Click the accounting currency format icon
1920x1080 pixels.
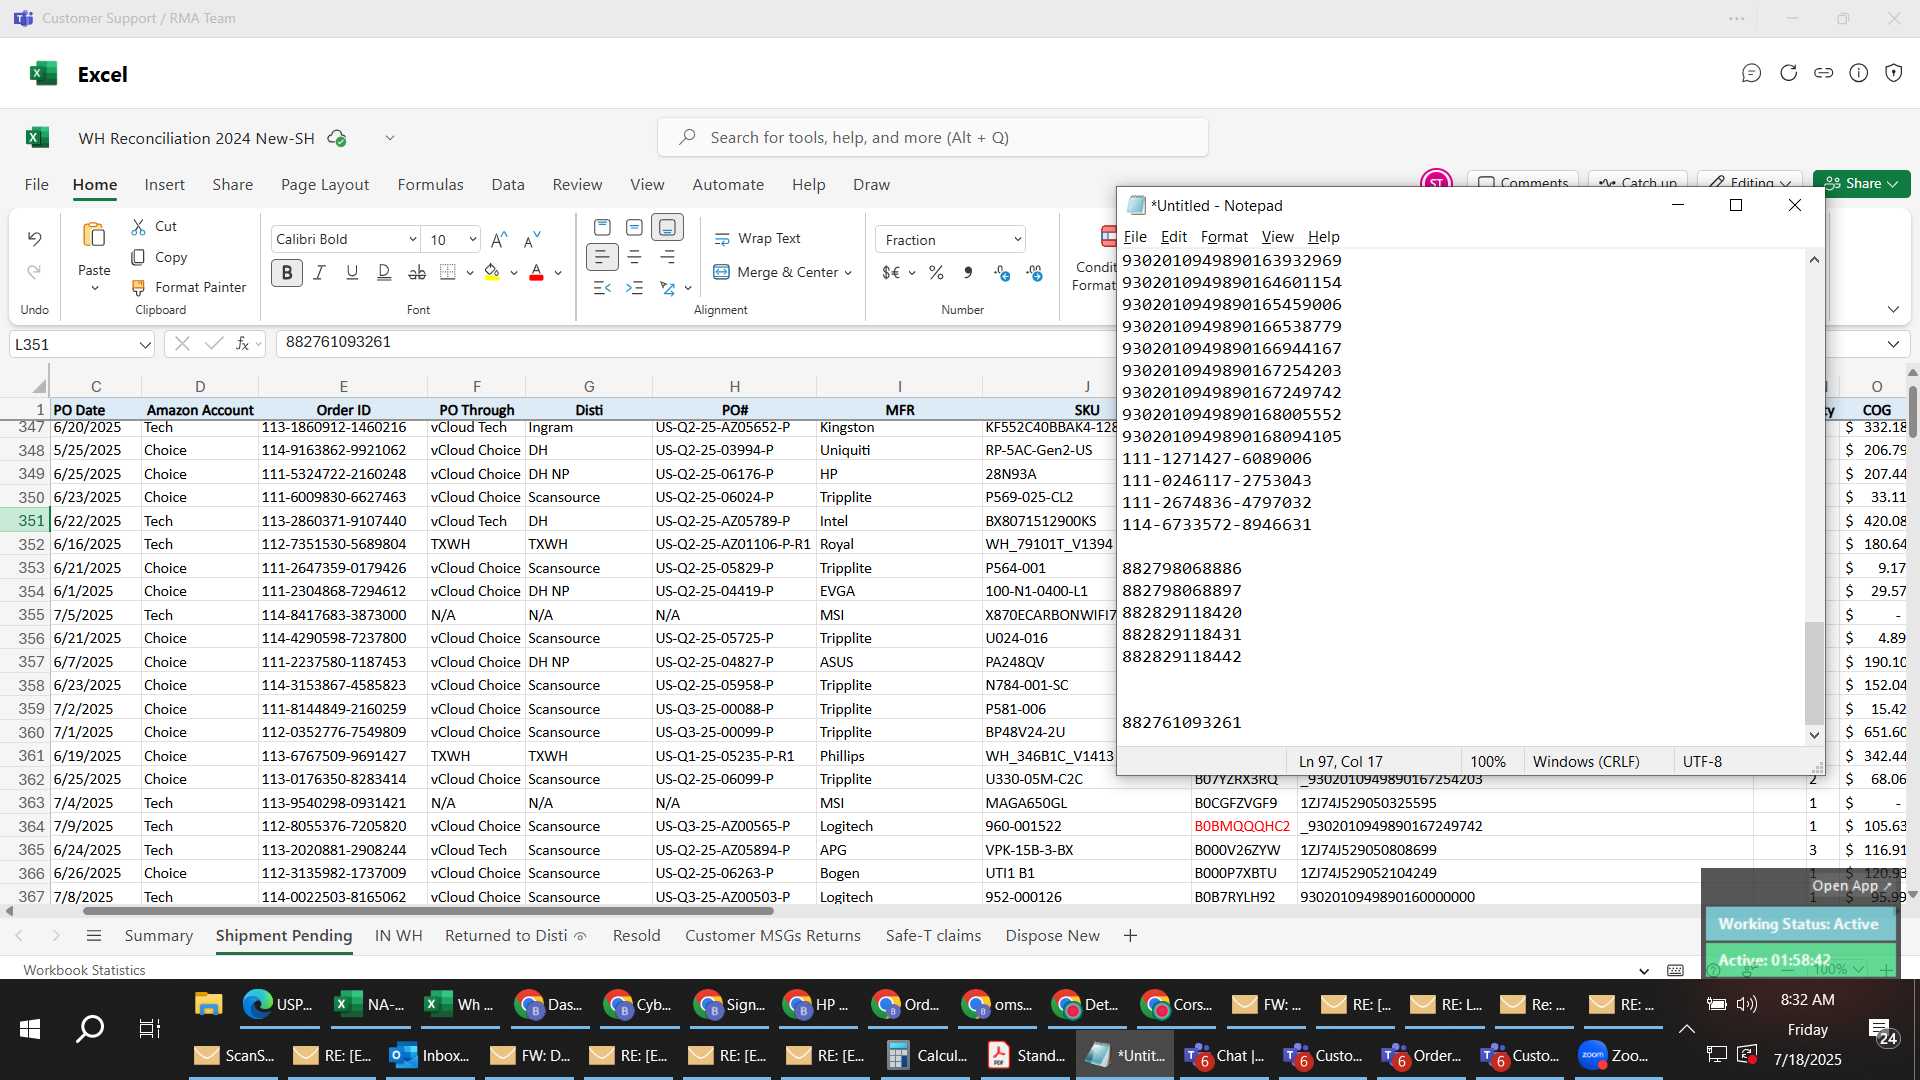891,272
